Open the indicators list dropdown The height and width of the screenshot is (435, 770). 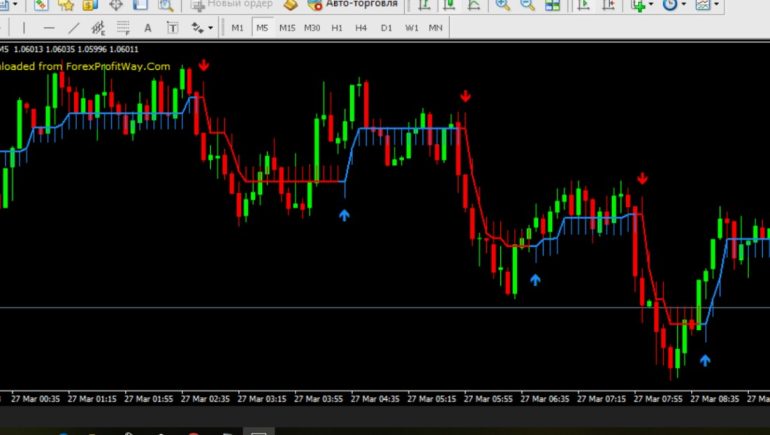tap(640, 5)
